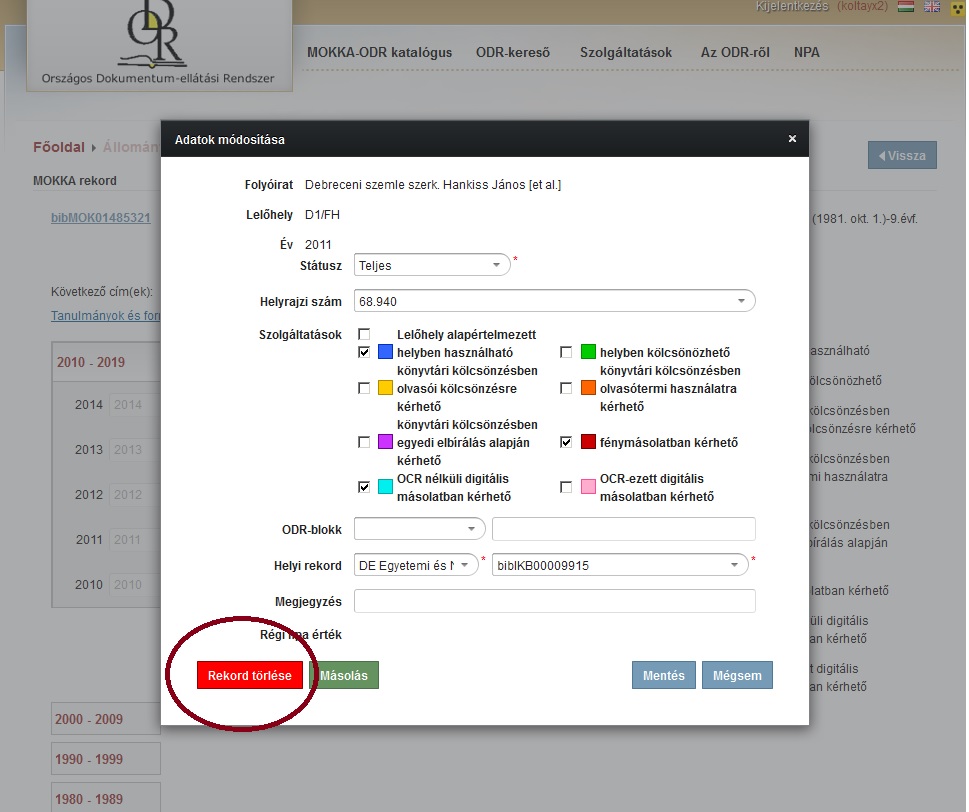The width and height of the screenshot is (969, 812).
Task: Open the Helyi rekord biblKB00009915 dropdown
Action: 735,565
